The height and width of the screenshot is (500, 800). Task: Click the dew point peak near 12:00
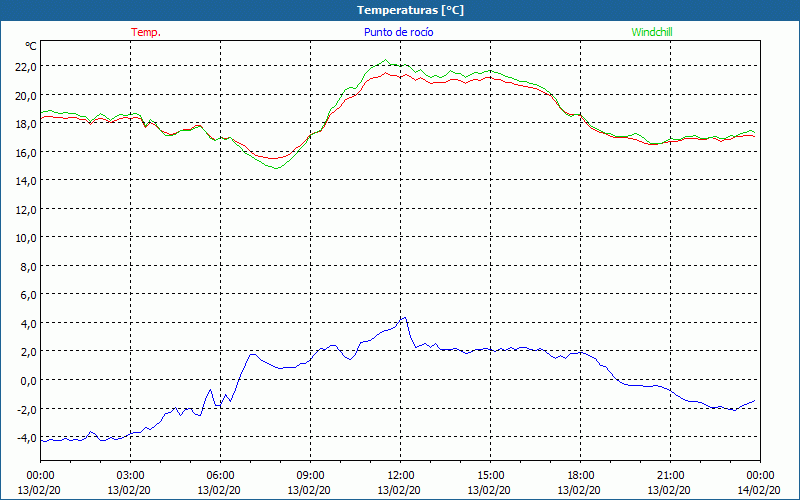(404, 317)
